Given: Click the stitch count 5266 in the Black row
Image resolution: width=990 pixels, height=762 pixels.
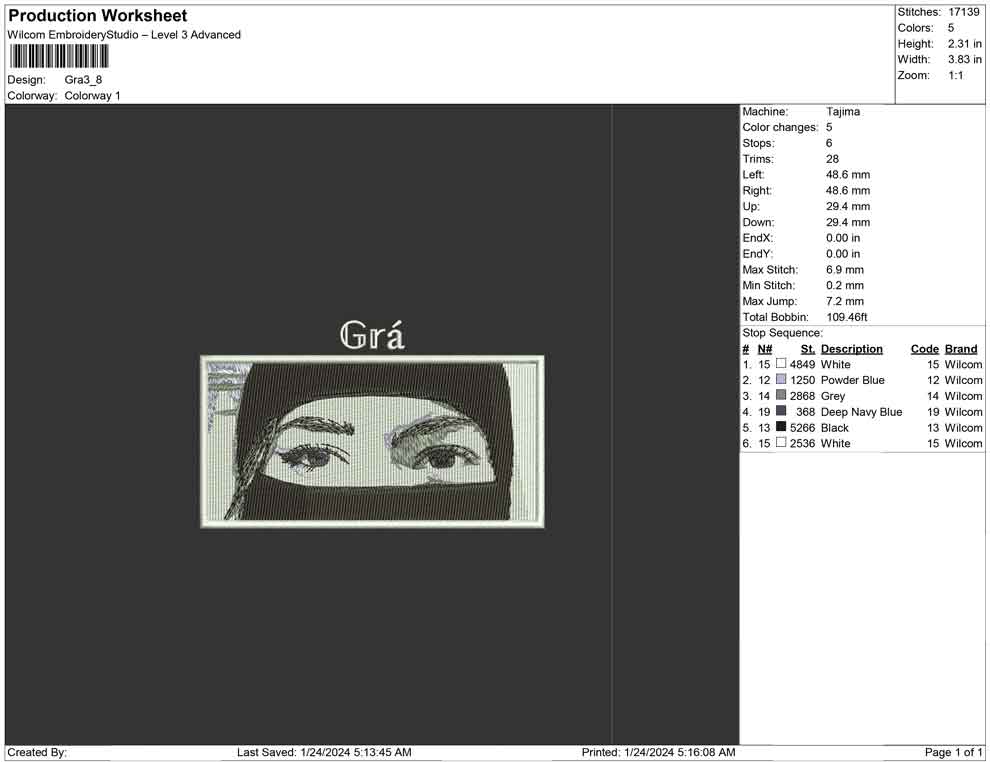Looking at the screenshot, I should (x=802, y=427).
